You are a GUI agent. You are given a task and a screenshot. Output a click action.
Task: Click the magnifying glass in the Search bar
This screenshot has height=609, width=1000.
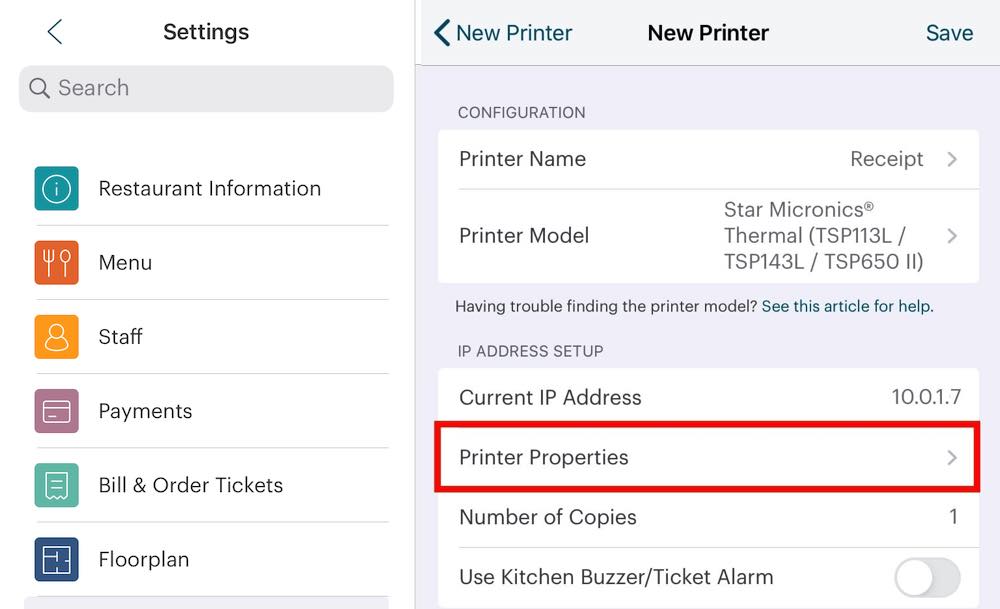click(x=39, y=88)
